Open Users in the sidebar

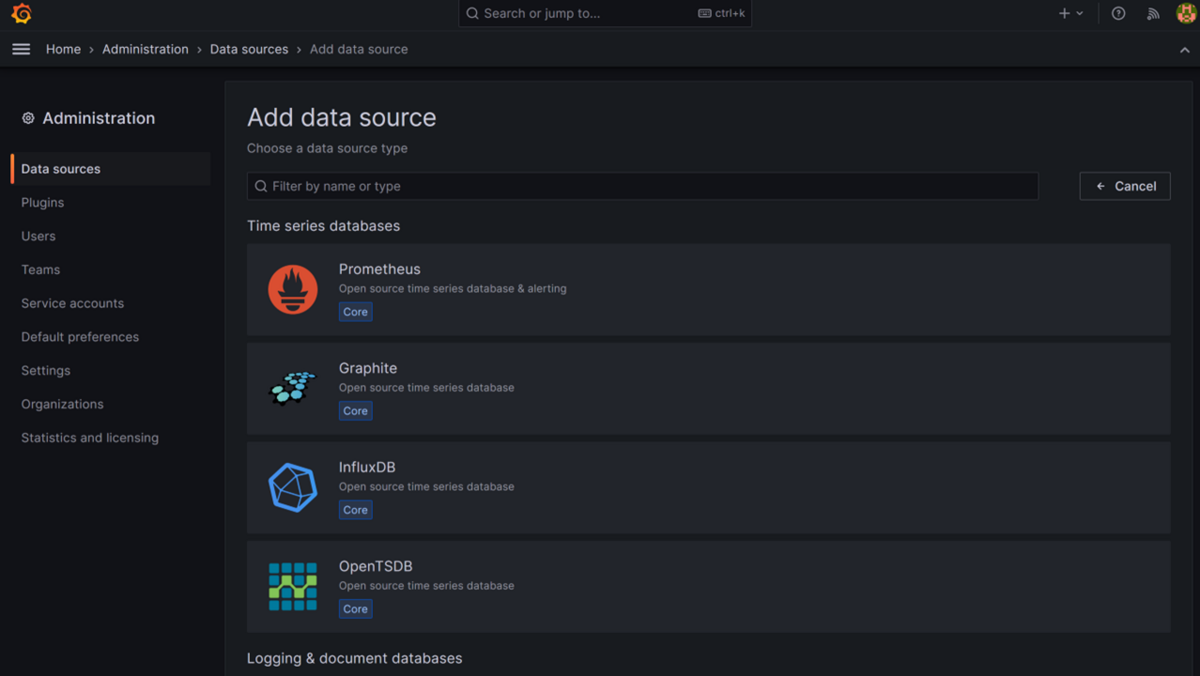coord(38,236)
